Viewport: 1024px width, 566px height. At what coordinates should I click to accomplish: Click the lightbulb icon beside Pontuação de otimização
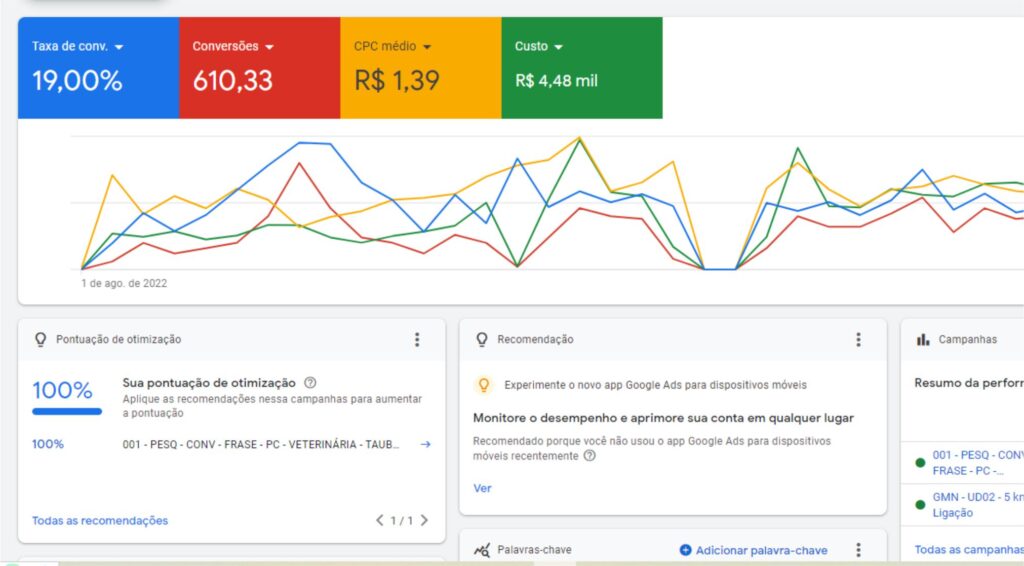click(x=40, y=339)
